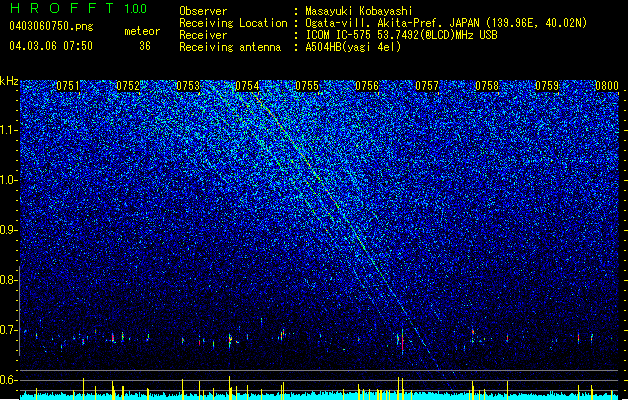The height and width of the screenshot is (400, 629).
Task: Click the 0.6 kHz axis label
Action: click(x=9, y=380)
